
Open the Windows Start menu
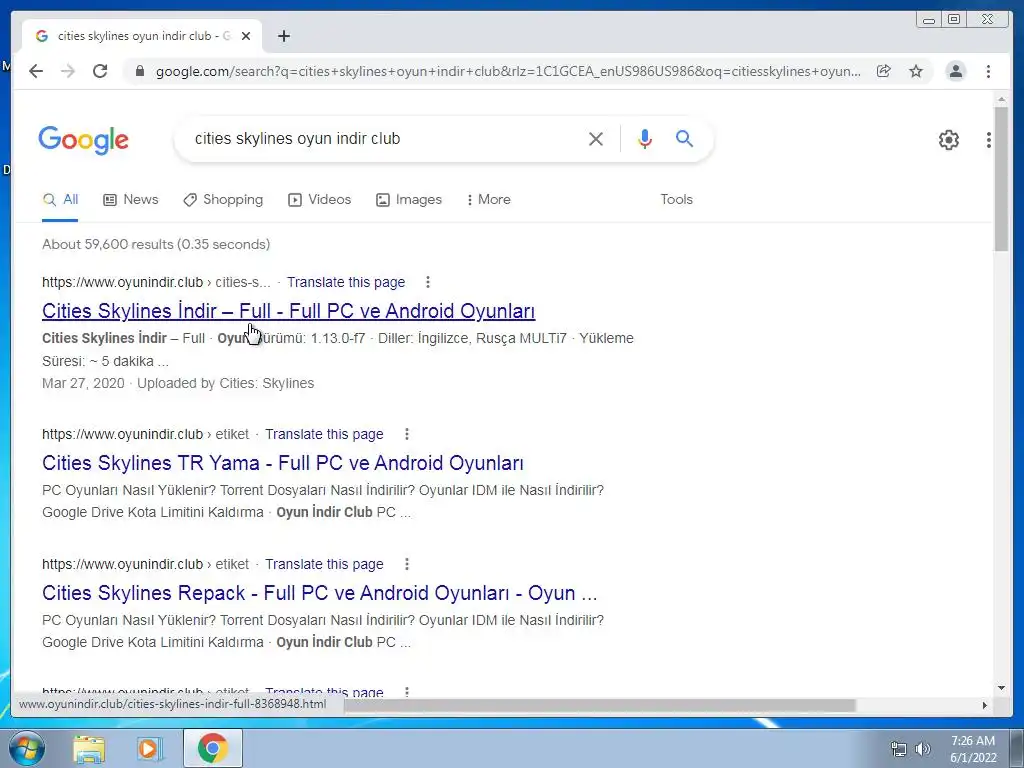click(x=26, y=748)
